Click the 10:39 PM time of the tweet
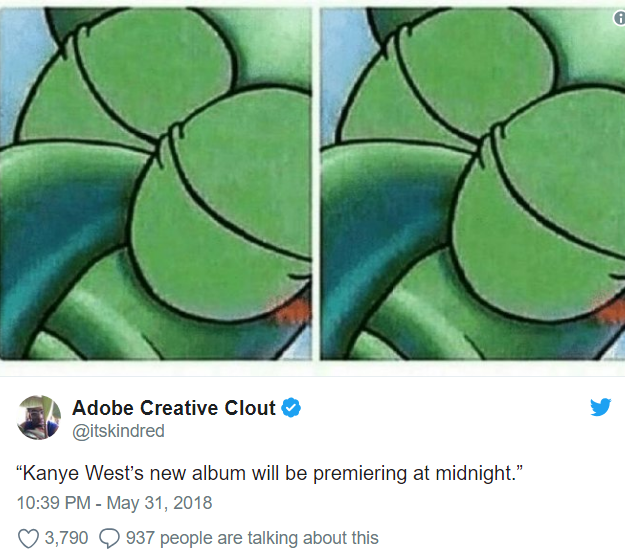This screenshot has height=559, width=625. coord(53,503)
